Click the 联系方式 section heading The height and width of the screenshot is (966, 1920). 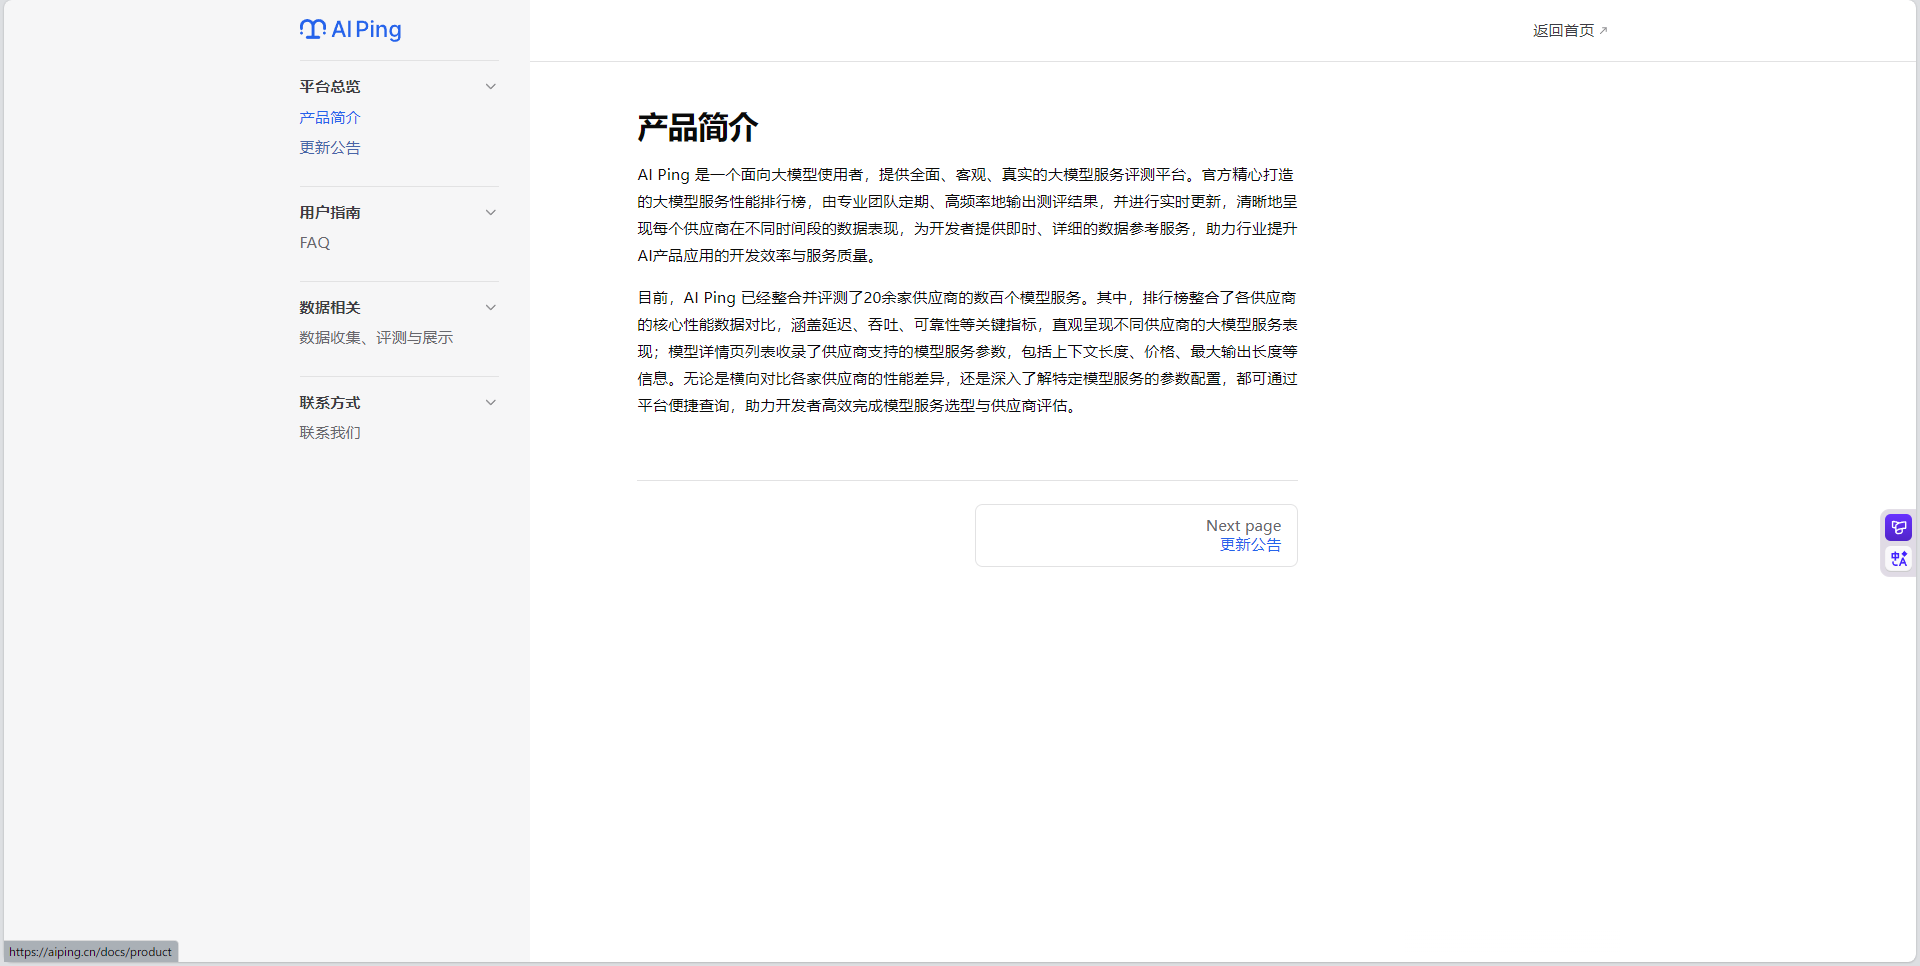(330, 403)
